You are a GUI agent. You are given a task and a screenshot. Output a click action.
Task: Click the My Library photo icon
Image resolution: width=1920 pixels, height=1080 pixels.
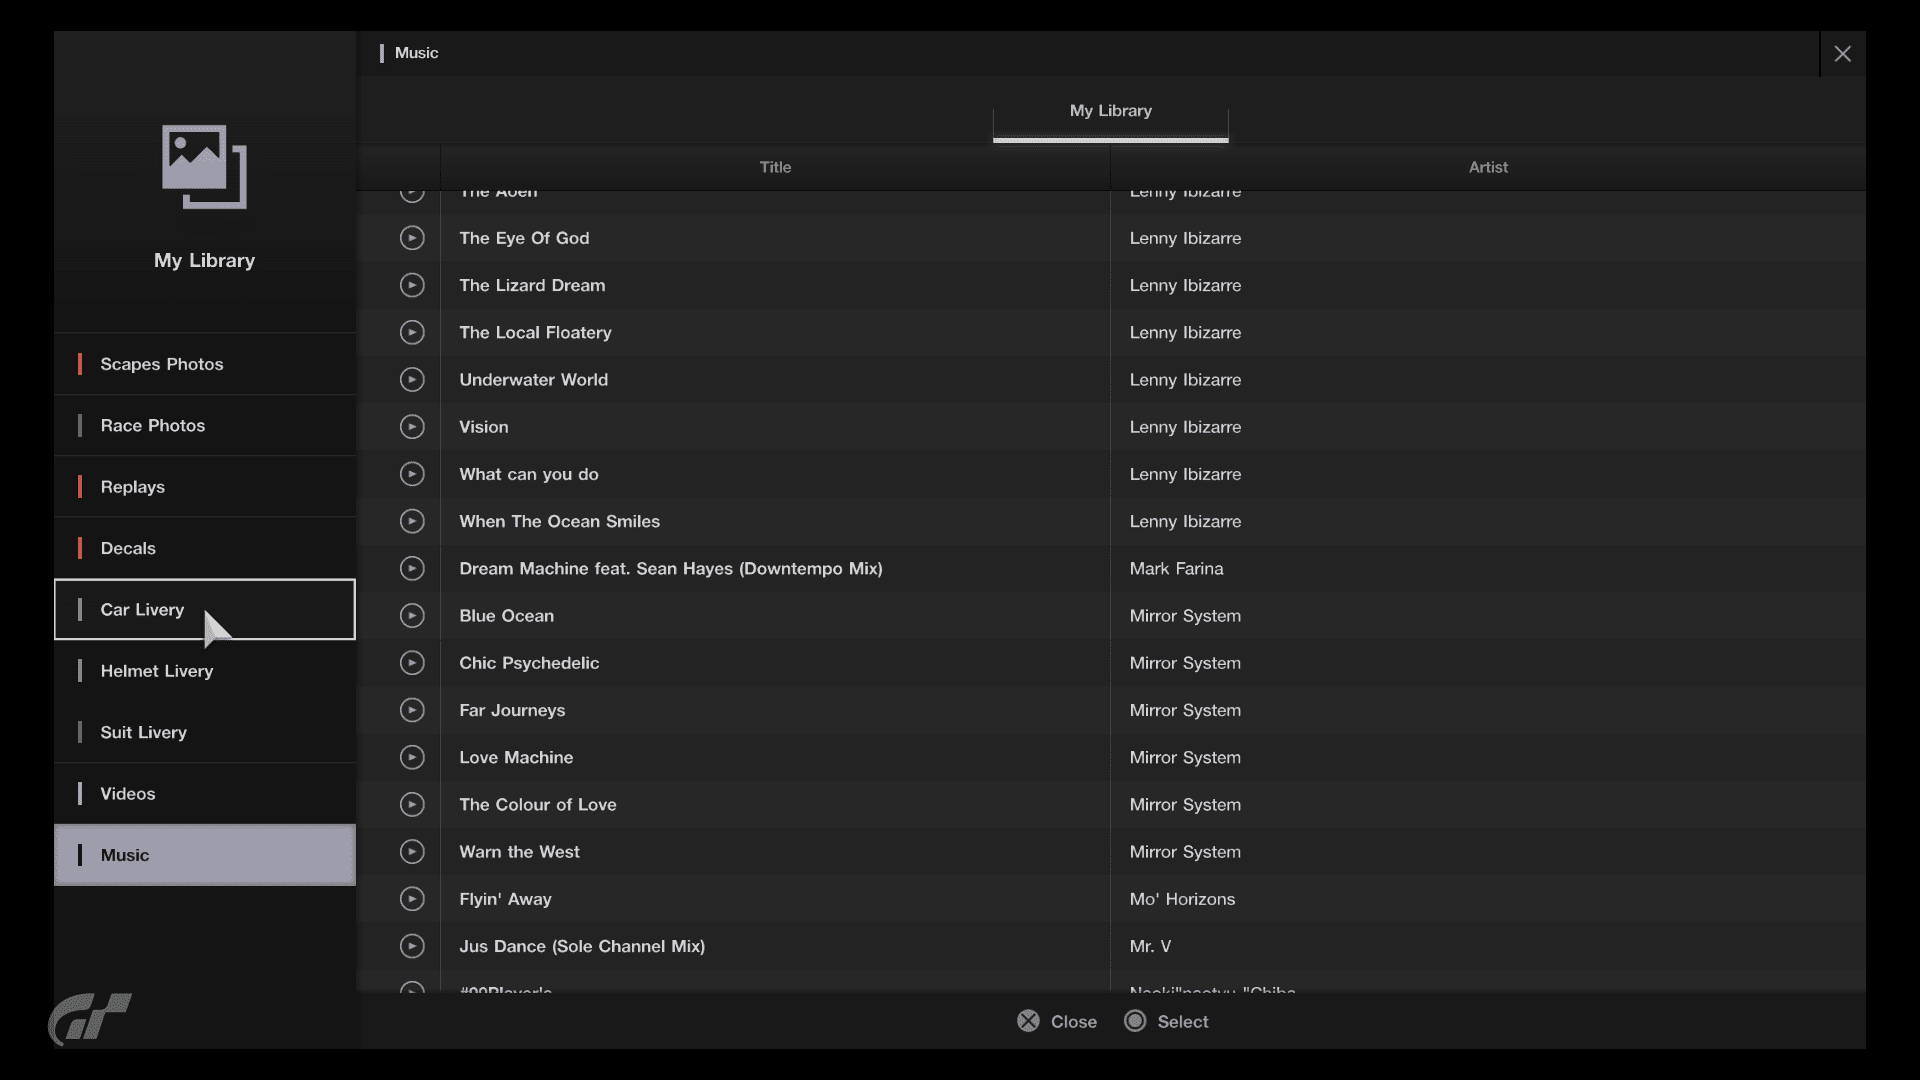[x=204, y=167]
